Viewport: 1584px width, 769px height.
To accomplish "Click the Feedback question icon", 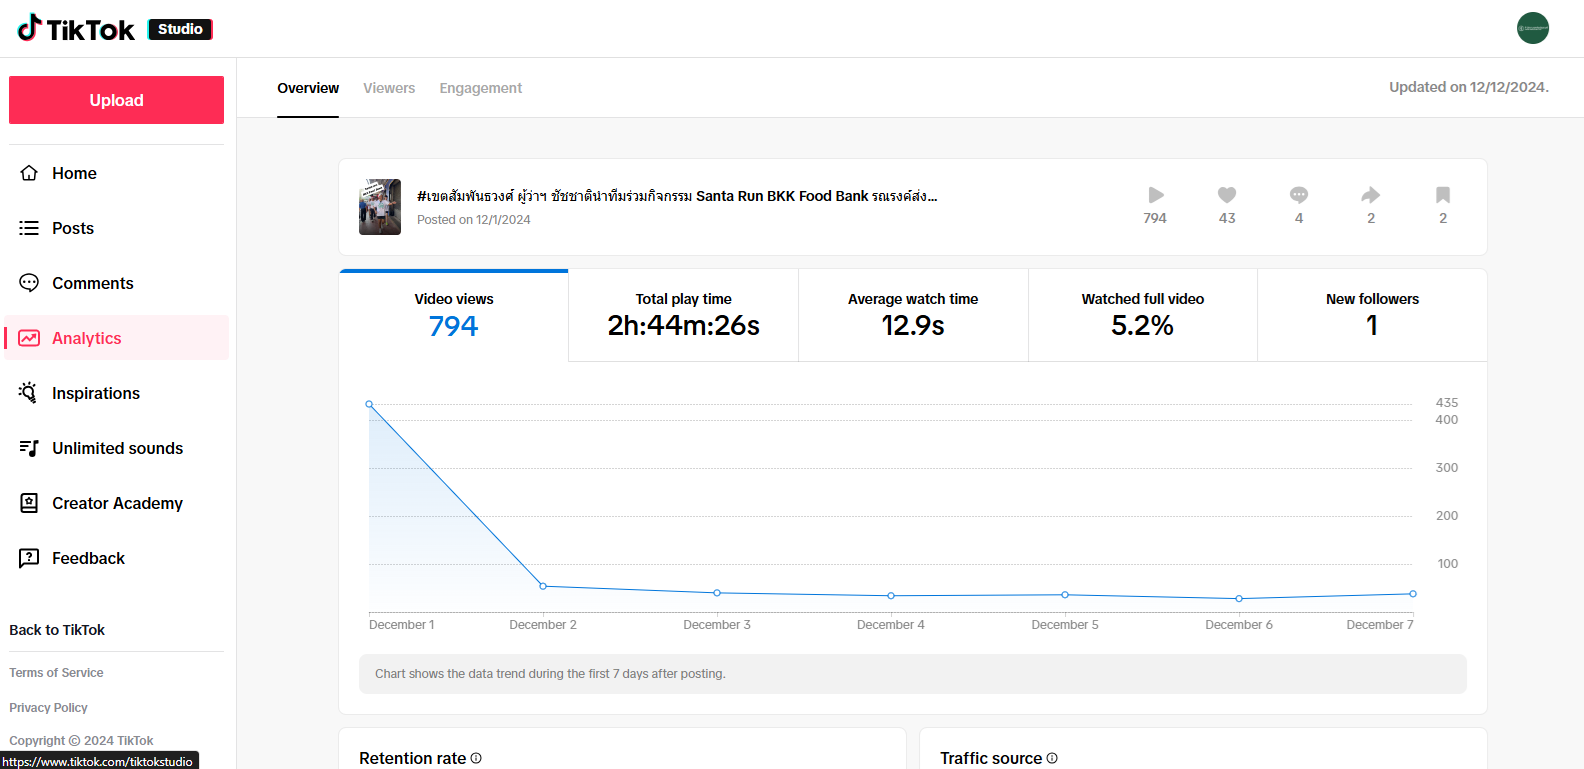I will (29, 558).
